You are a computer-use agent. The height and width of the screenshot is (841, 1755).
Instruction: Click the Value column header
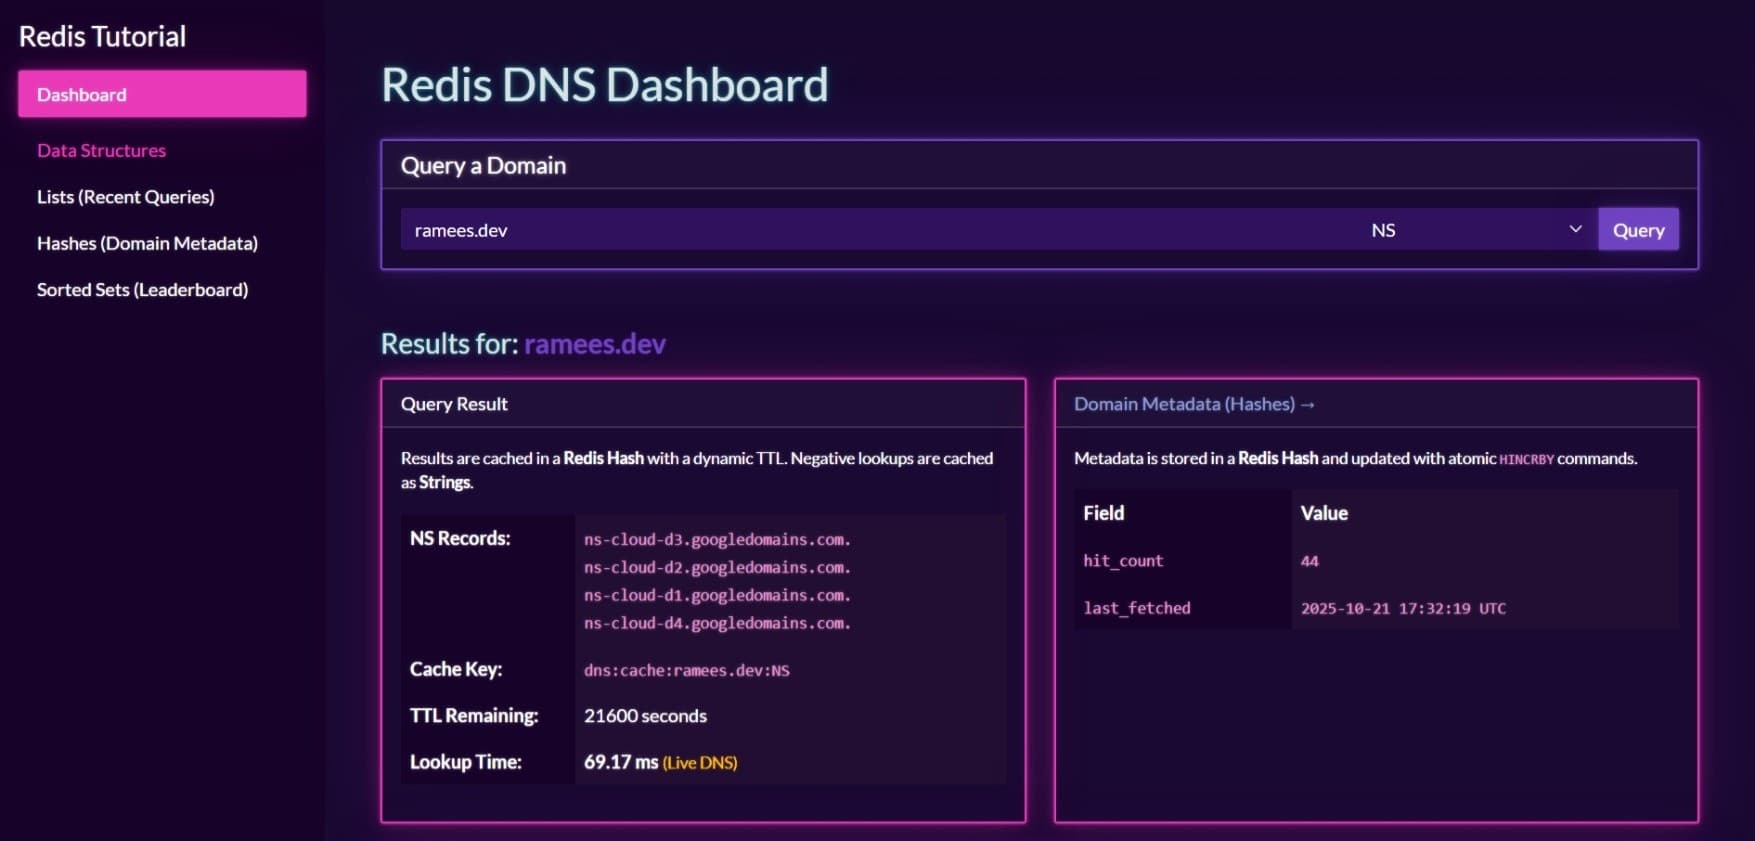[x=1324, y=513]
